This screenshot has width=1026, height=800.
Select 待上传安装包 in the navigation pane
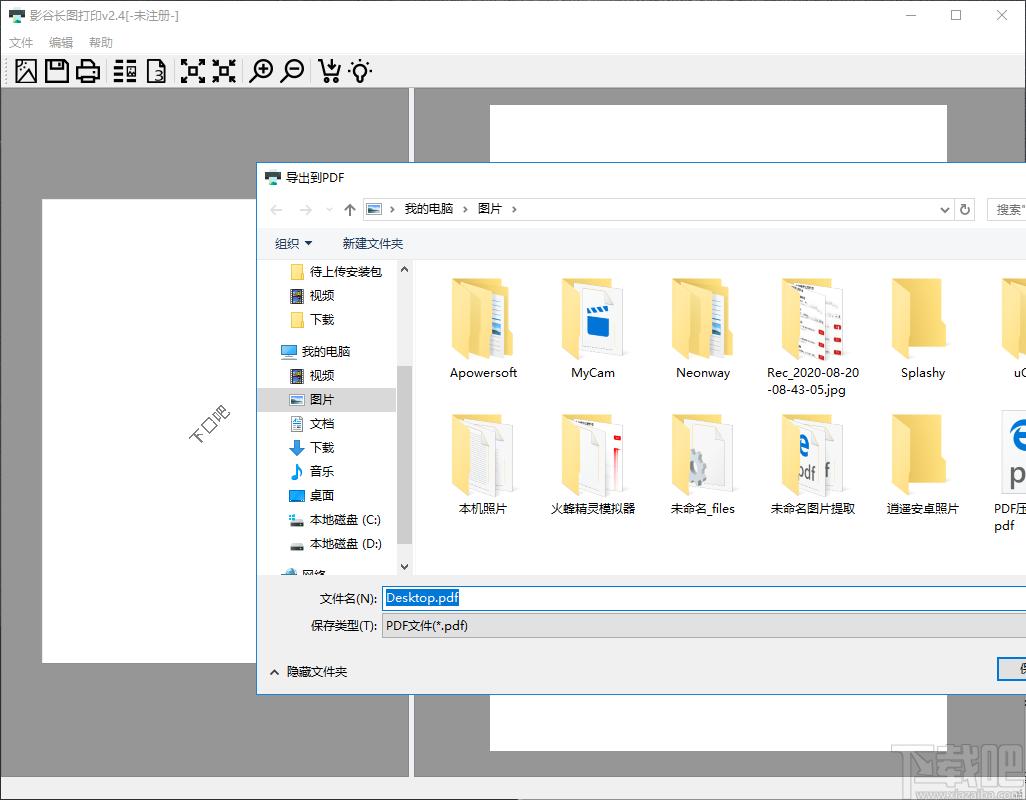coord(336,271)
